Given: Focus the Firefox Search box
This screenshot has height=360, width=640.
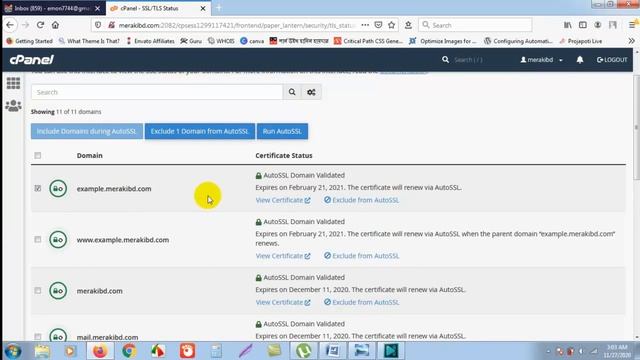Looking at the screenshot, I should (x=475, y=25).
